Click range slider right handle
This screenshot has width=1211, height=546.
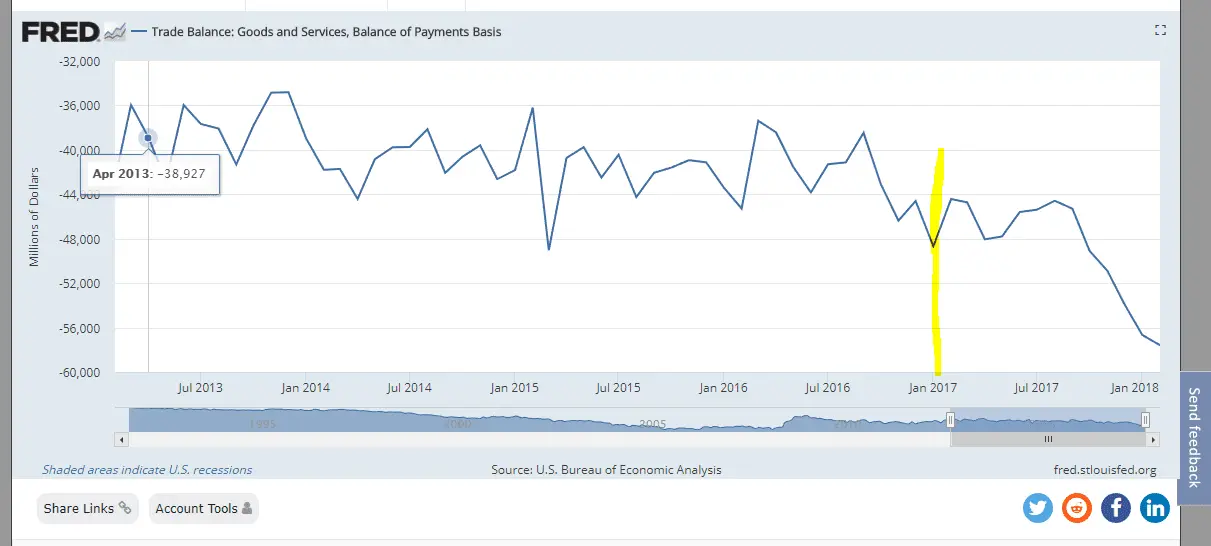[x=1145, y=419]
